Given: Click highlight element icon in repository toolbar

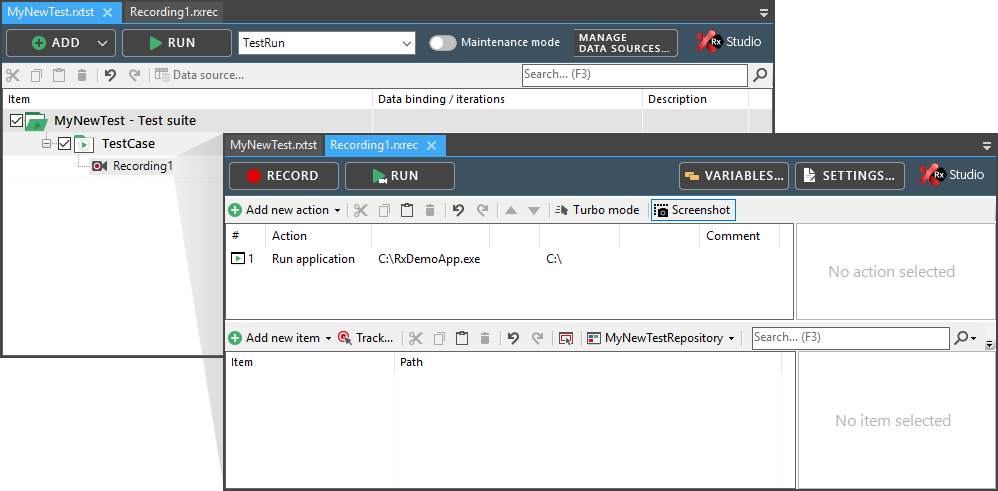Looking at the screenshot, I should pos(565,338).
